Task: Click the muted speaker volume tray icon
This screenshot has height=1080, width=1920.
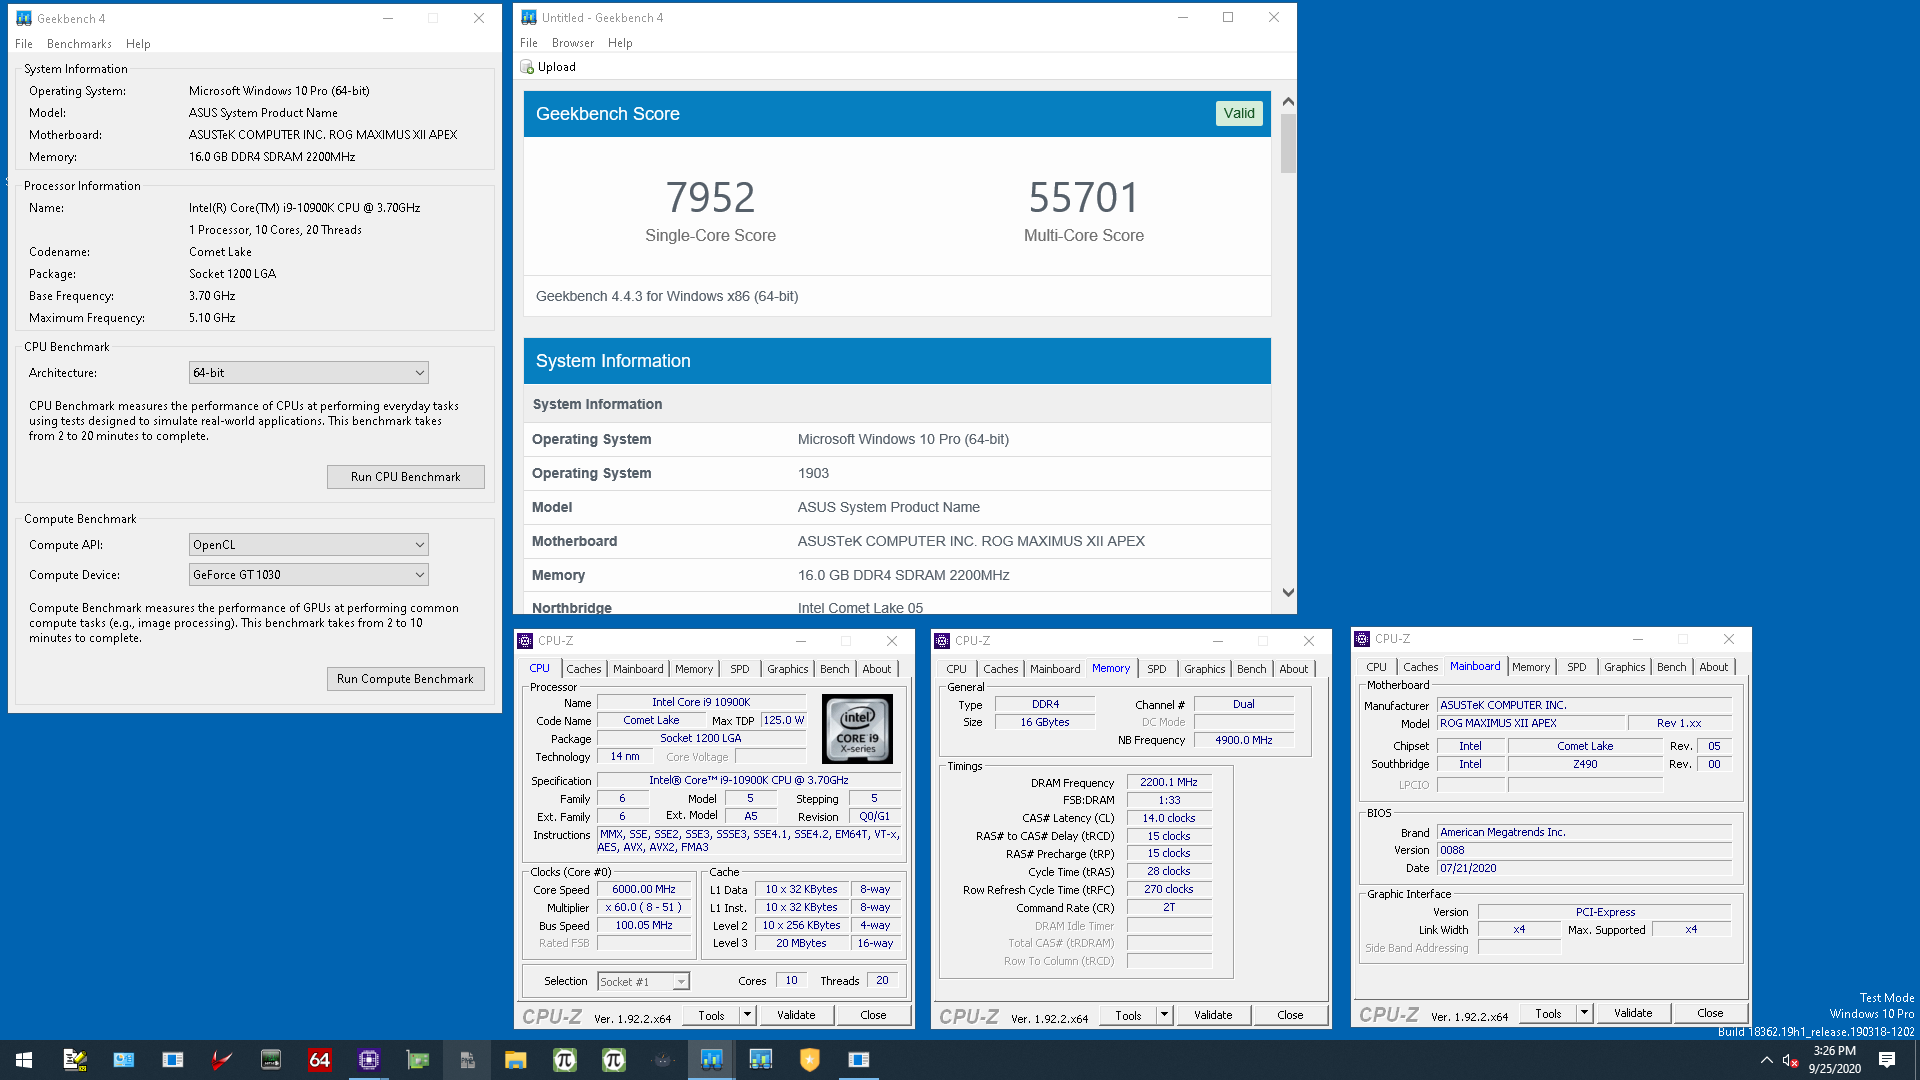Action: [x=1790, y=1060]
